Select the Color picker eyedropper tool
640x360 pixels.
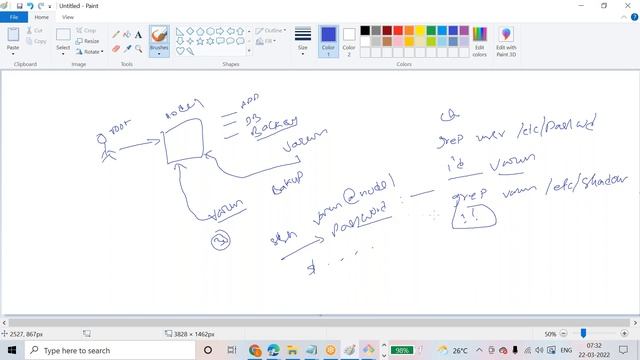pyautogui.click(x=127, y=49)
